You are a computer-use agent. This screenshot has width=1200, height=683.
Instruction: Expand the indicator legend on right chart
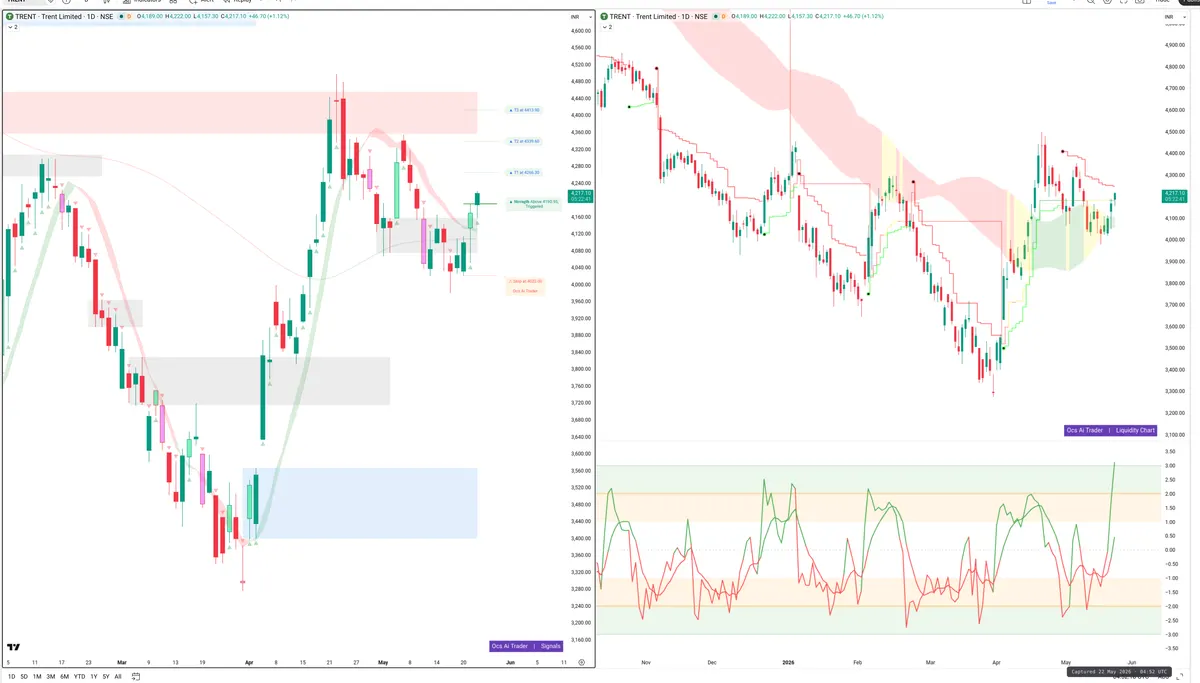(607, 27)
